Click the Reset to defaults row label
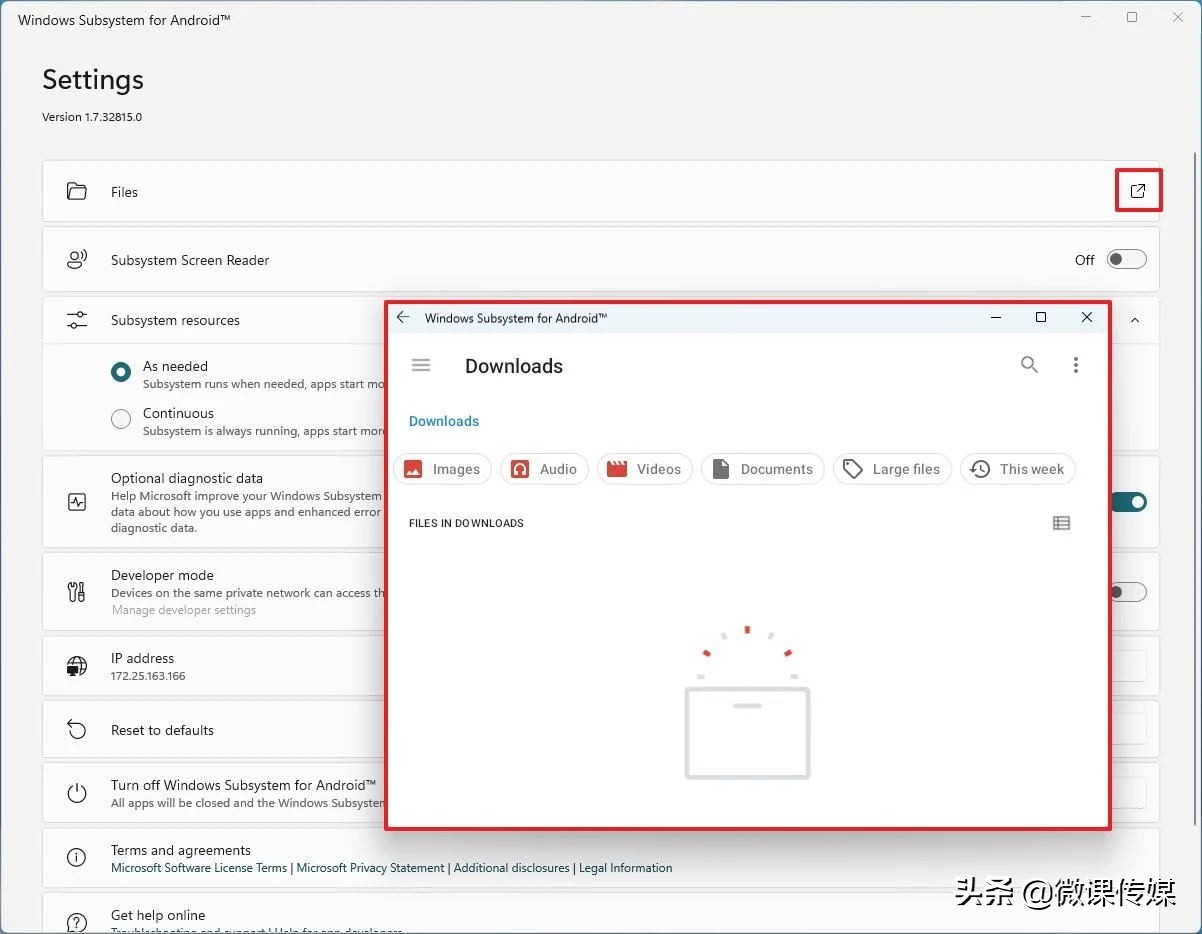This screenshot has width=1202, height=934. 162,730
